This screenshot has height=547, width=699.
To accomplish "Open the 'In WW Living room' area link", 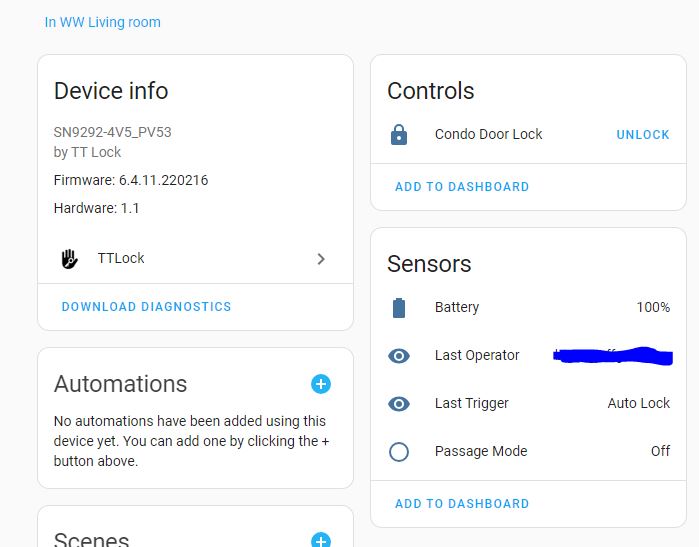I will [103, 22].
